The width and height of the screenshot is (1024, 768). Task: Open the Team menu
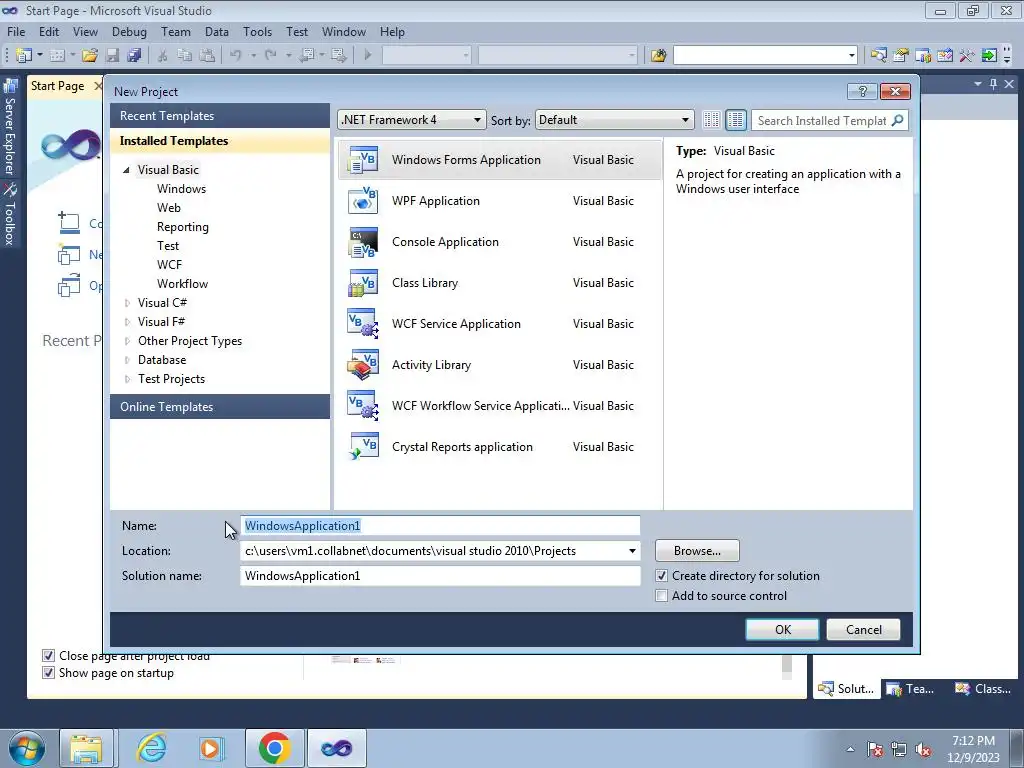click(x=176, y=31)
